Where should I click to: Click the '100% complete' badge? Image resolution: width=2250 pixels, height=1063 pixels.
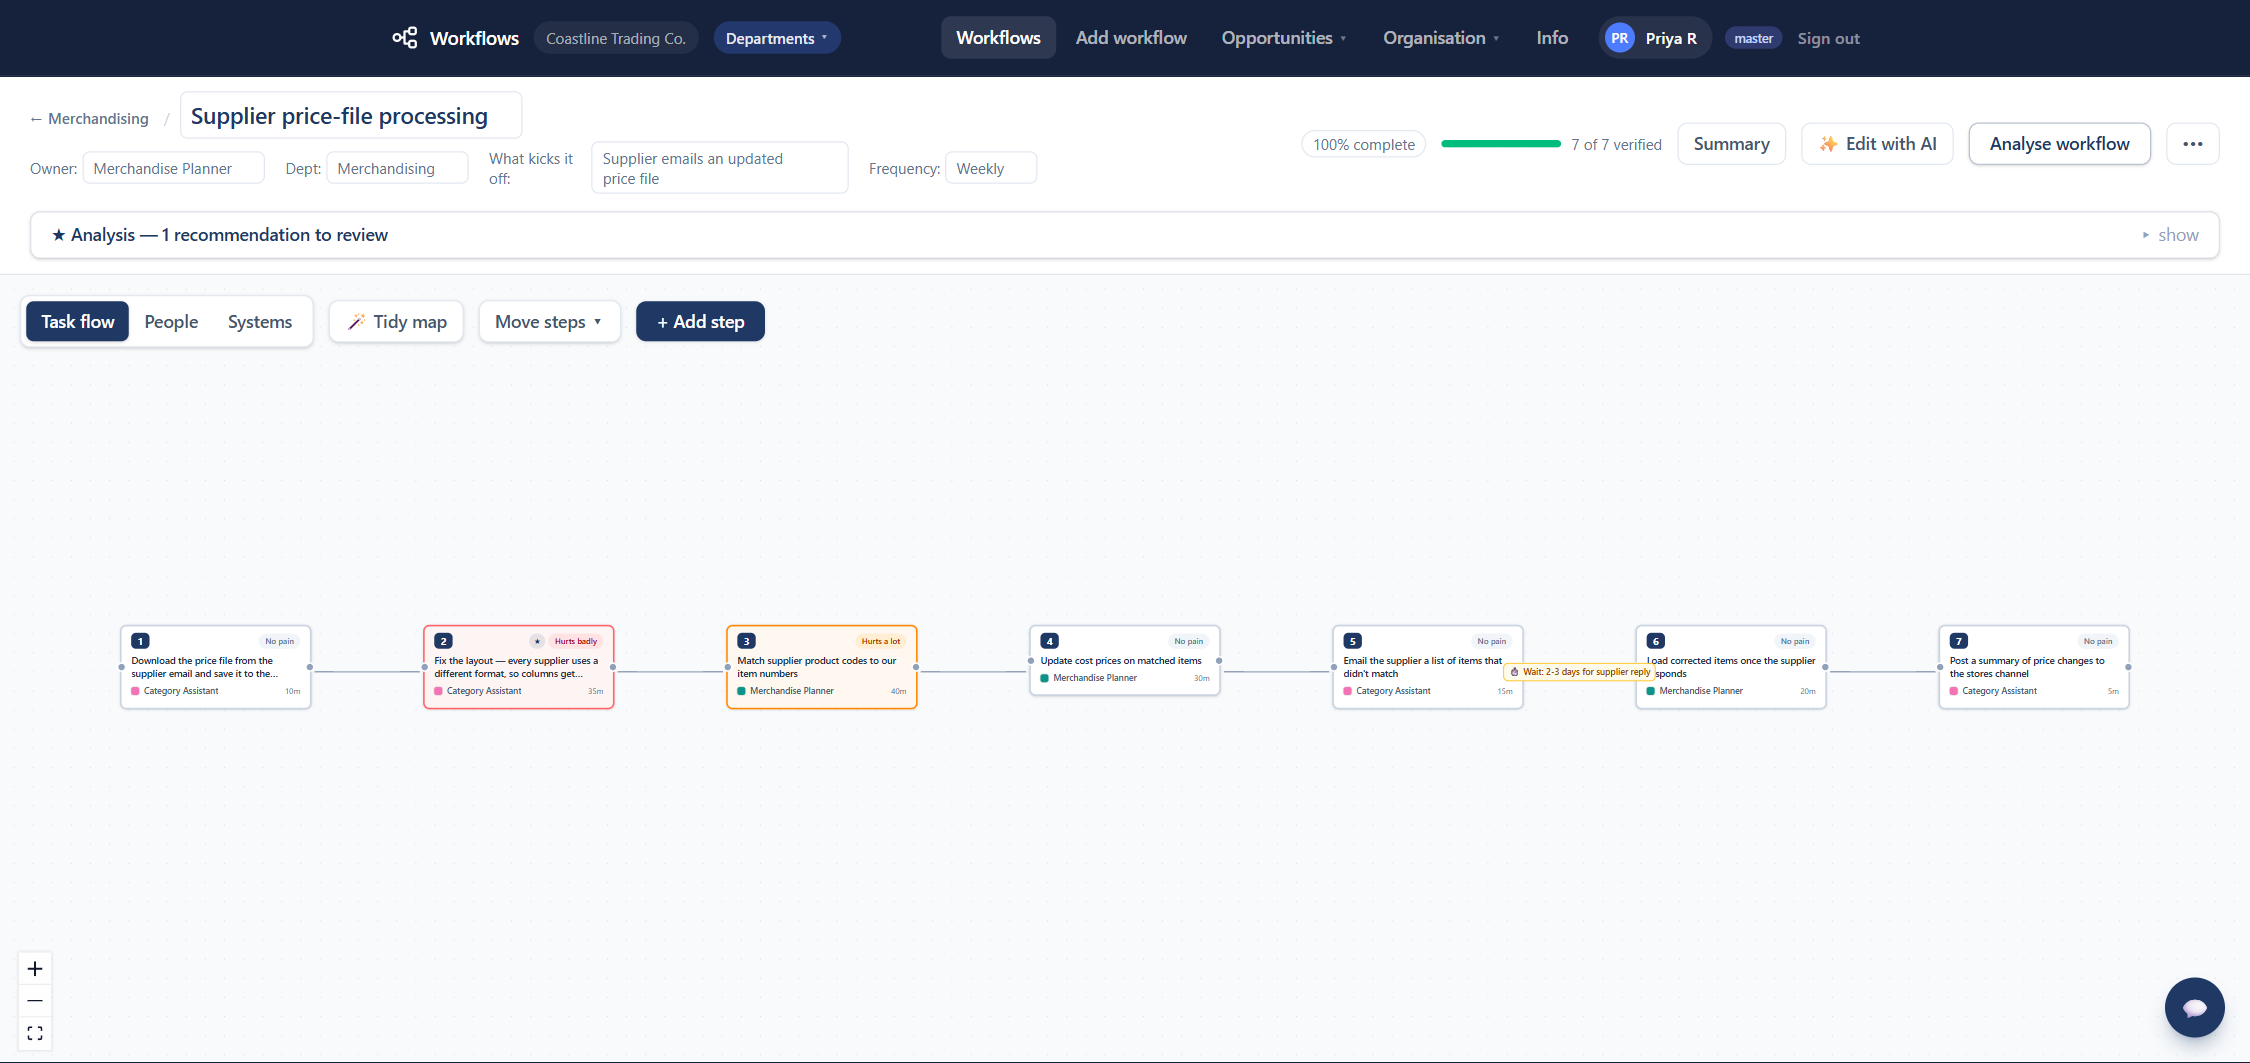click(x=1364, y=144)
